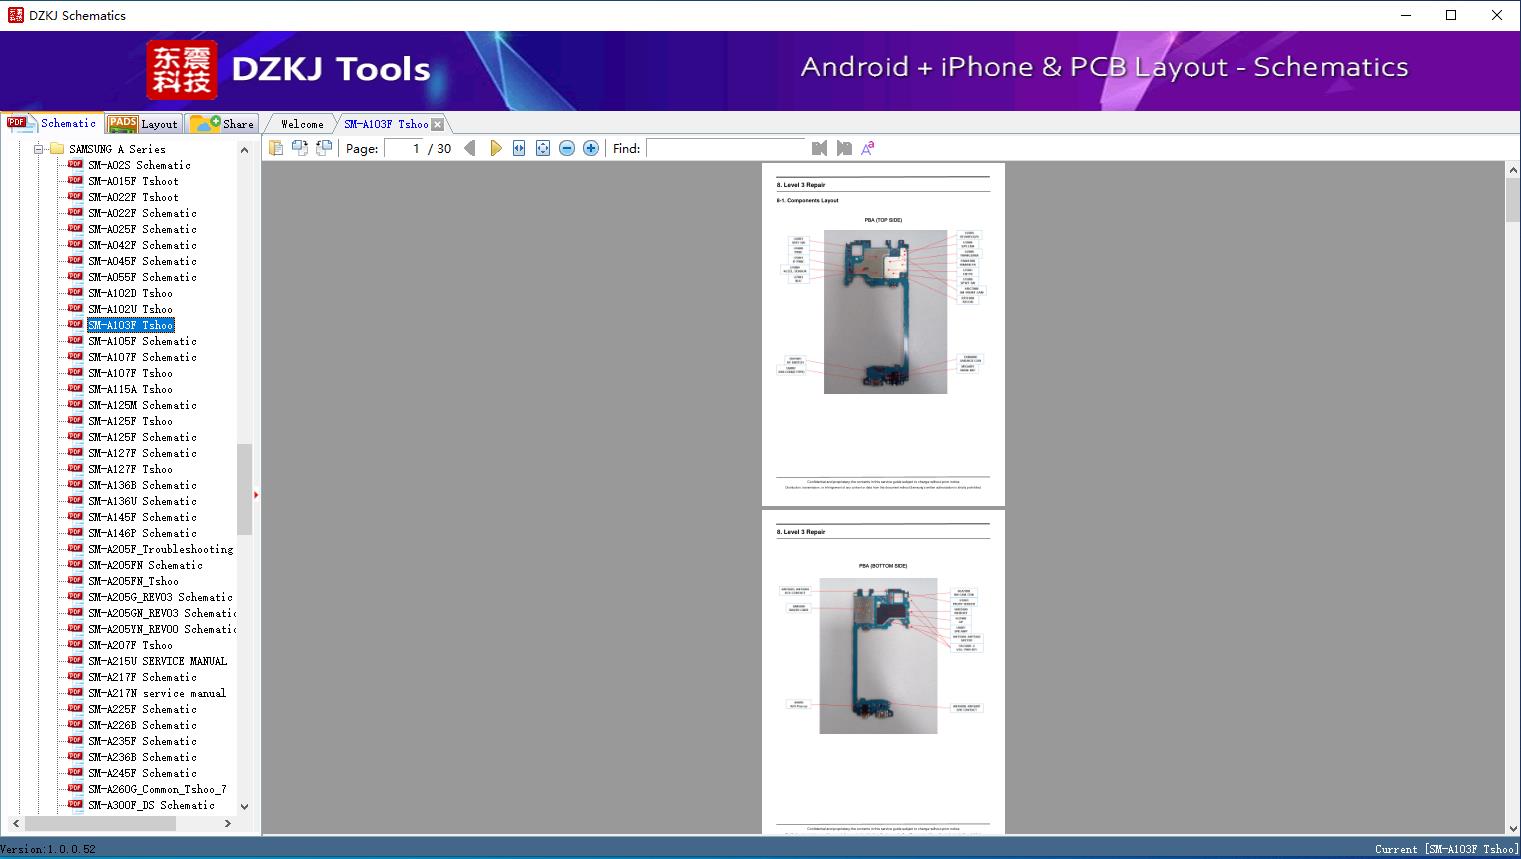Go to the next page
The image size is (1521, 859).
(x=495, y=148)
